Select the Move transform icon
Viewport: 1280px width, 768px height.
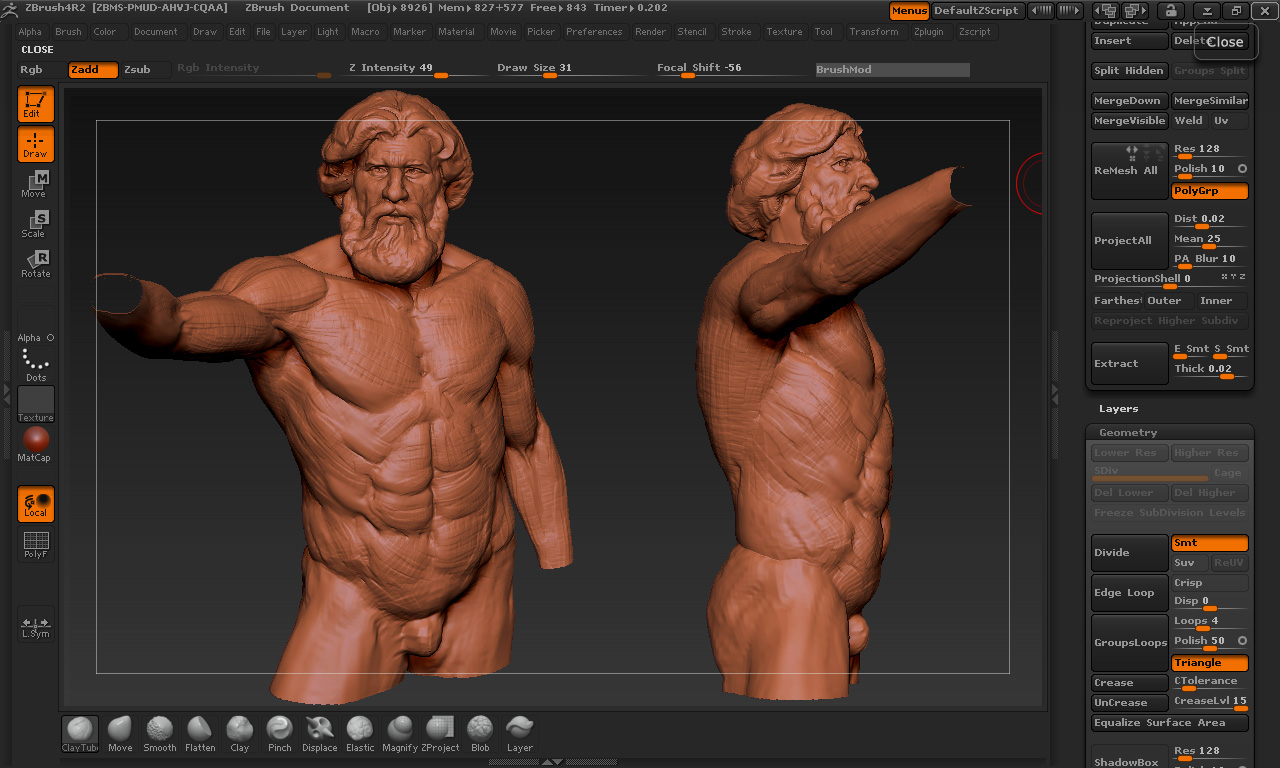pyautogui.click(x=36, y=184)
